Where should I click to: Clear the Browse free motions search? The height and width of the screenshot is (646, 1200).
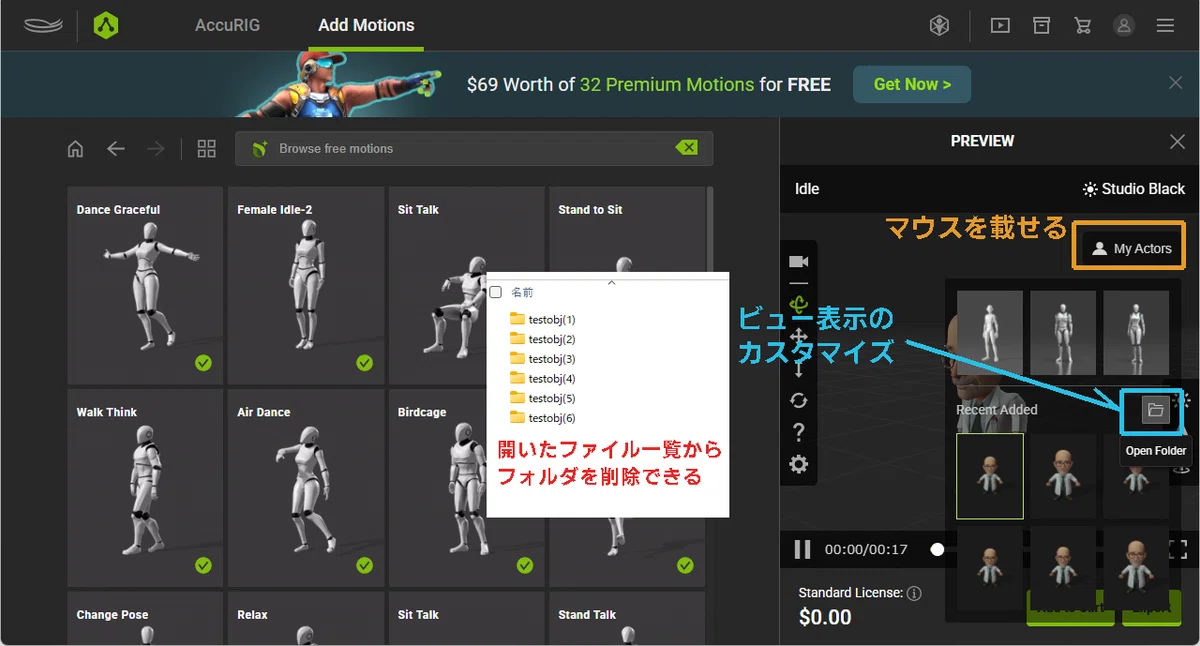[687, 148]
